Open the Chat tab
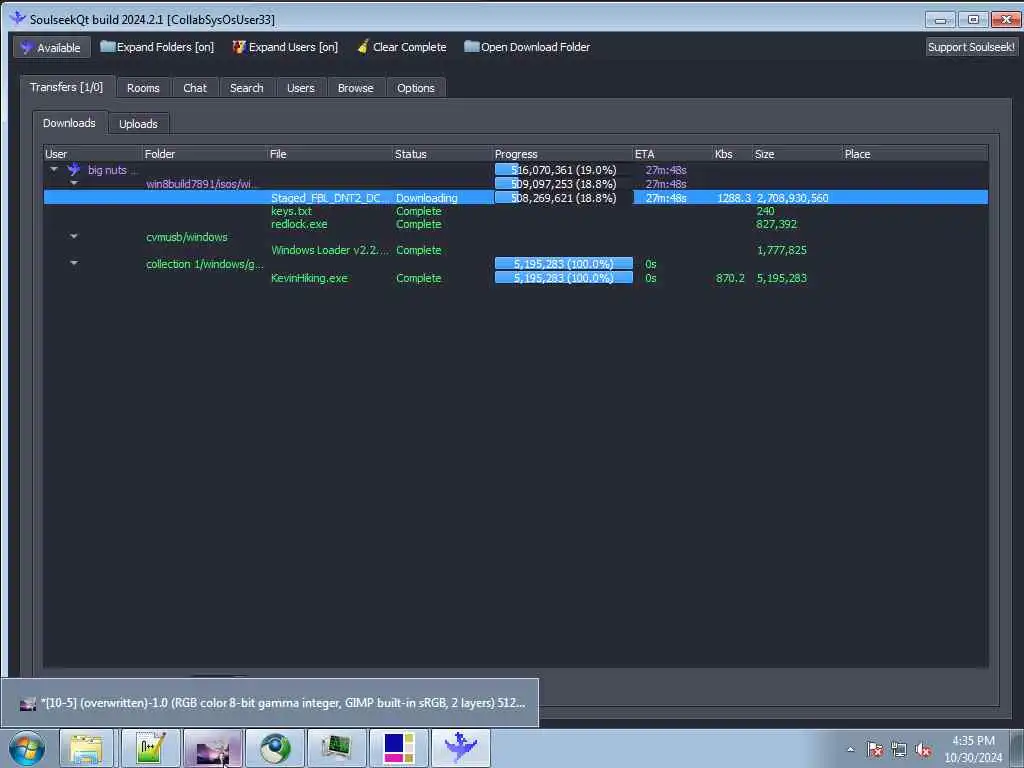The height and width of the screenshot is (768, 1024). 195,88
